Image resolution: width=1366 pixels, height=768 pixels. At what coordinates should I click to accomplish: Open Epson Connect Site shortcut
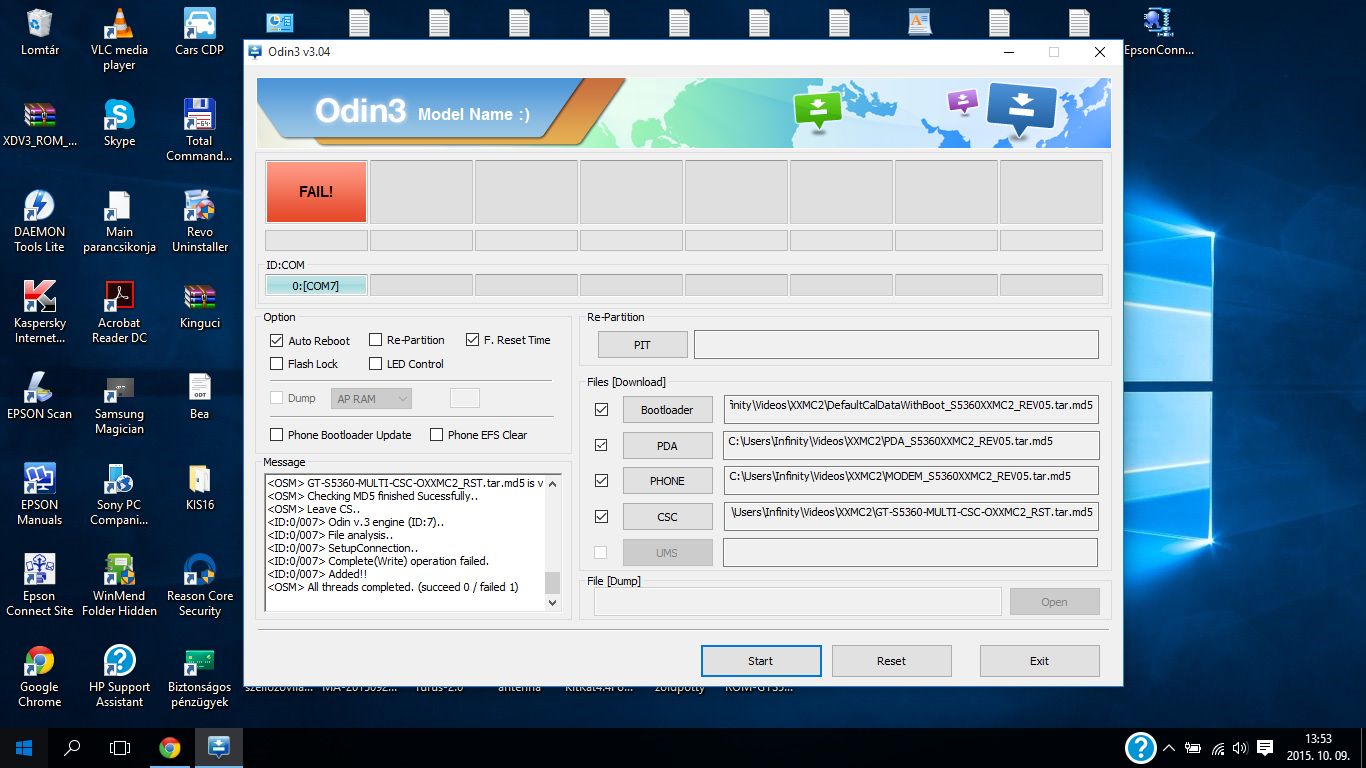[x=40, y=585]
